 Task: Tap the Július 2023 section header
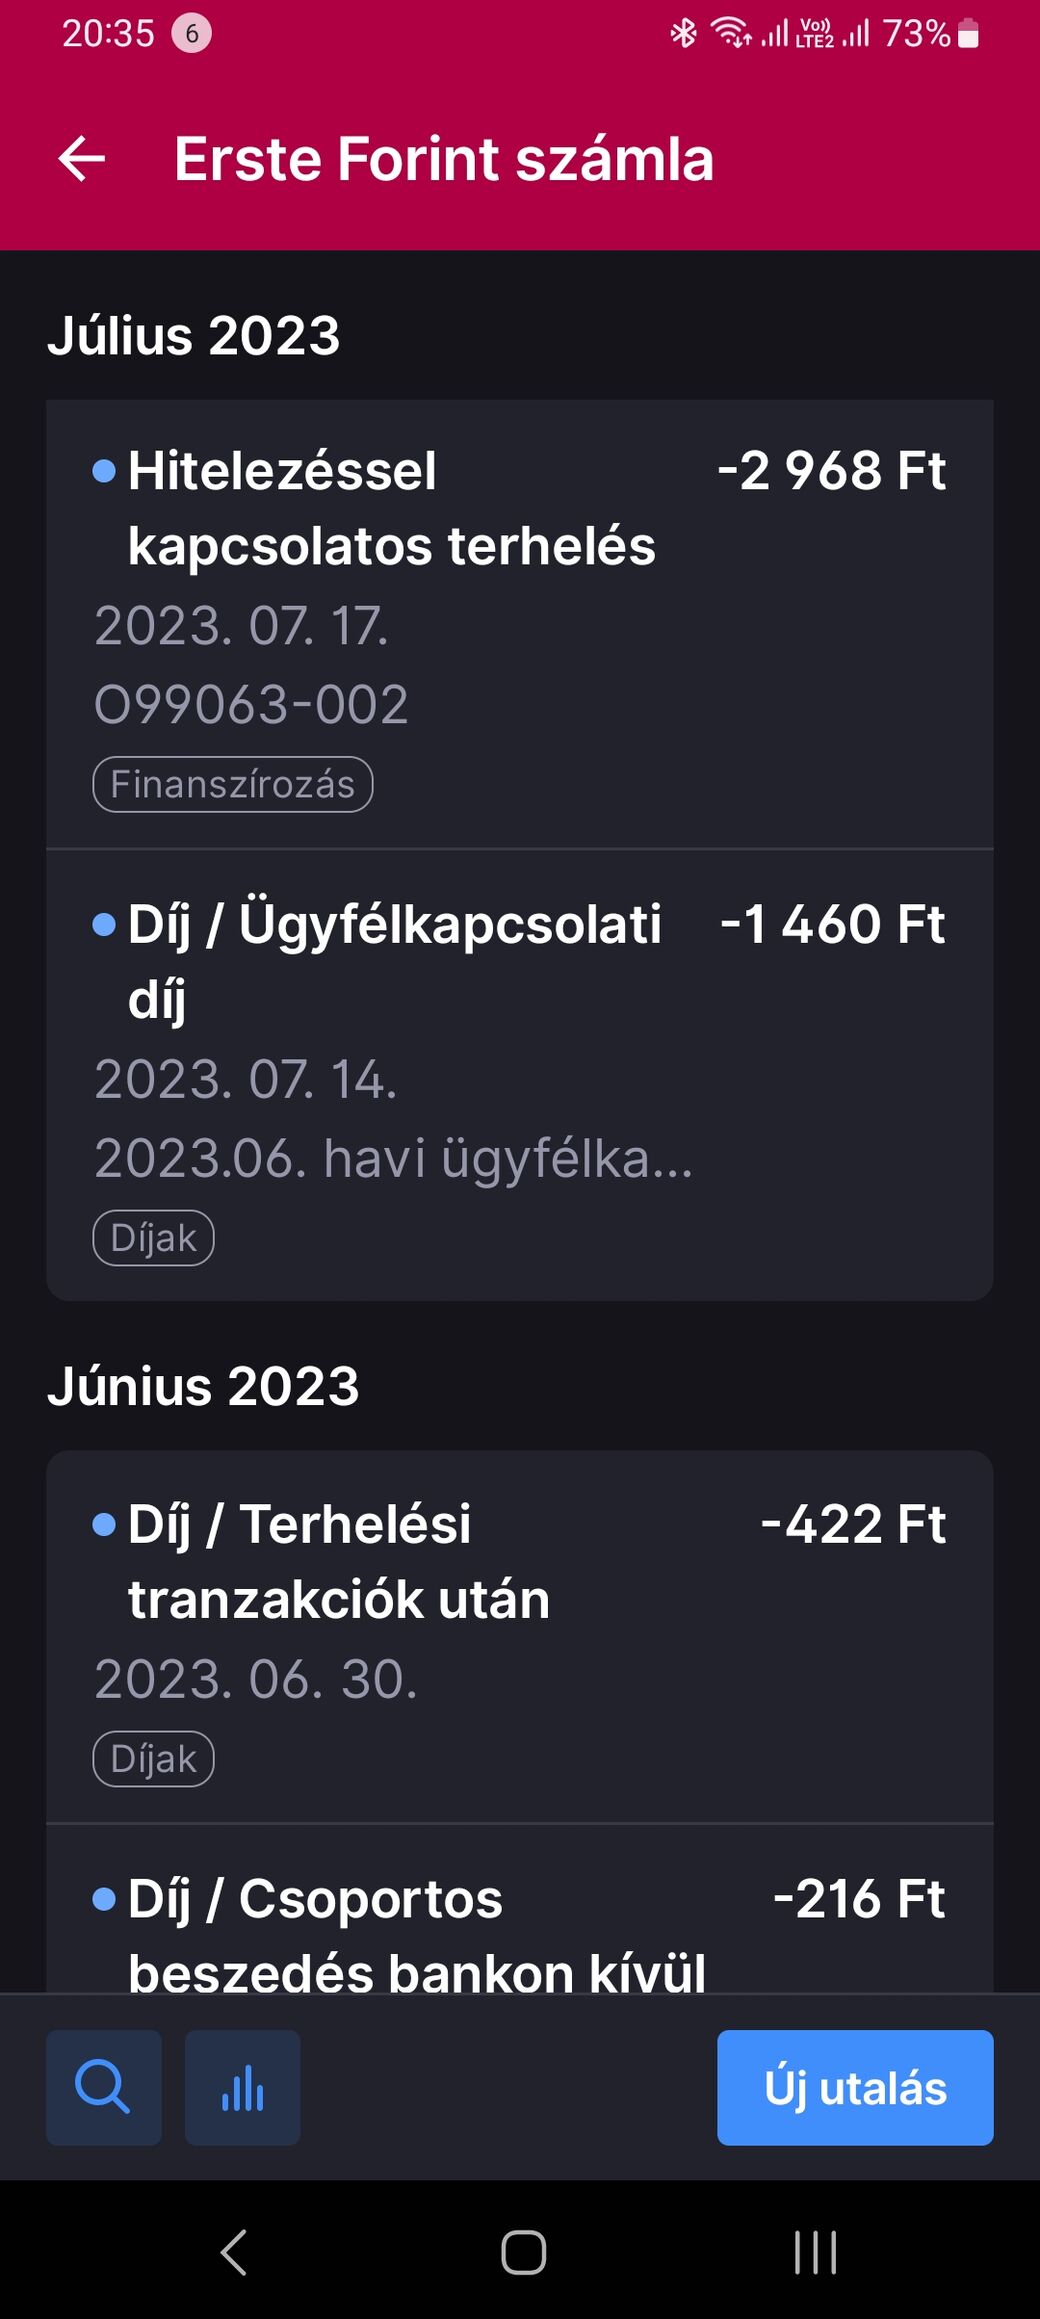pyautogui.click(x=194, y=336)
